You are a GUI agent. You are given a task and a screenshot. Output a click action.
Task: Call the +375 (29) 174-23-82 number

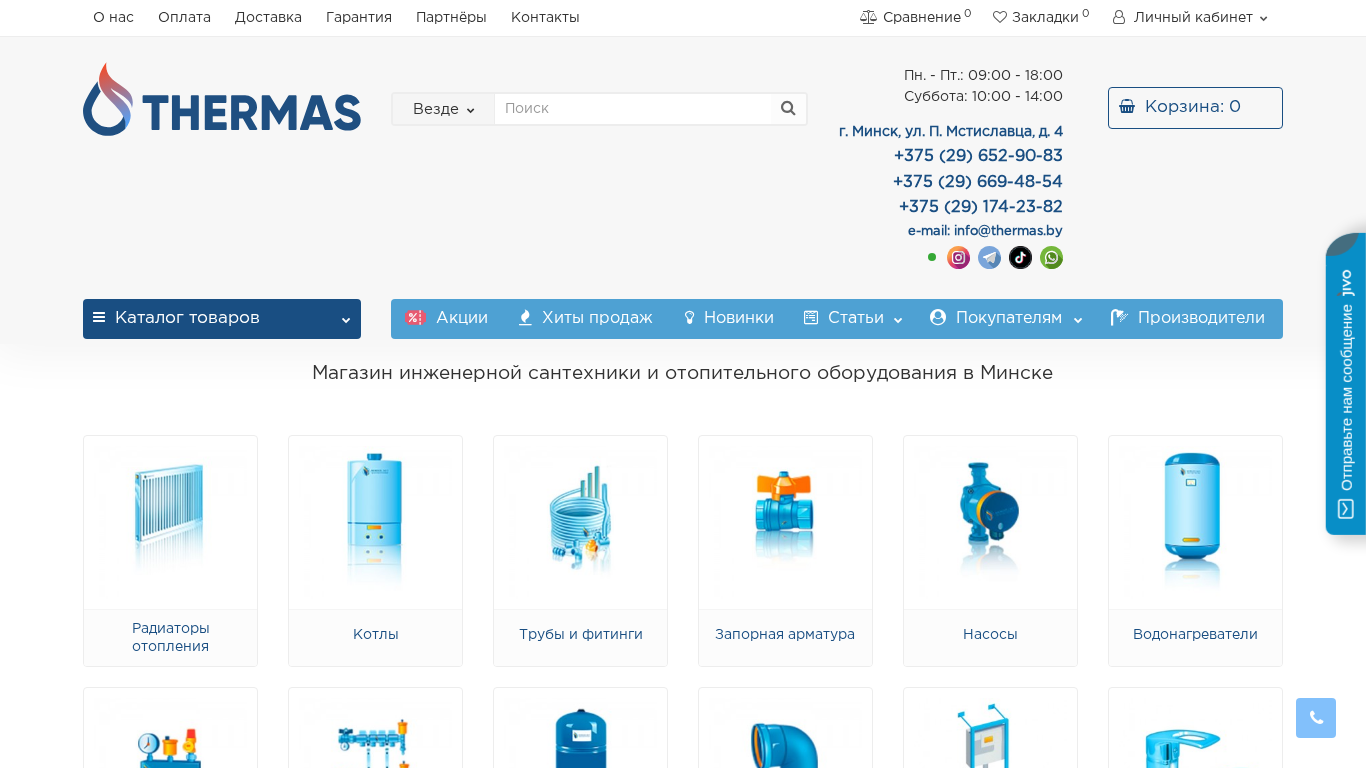[x=980, y=207]
